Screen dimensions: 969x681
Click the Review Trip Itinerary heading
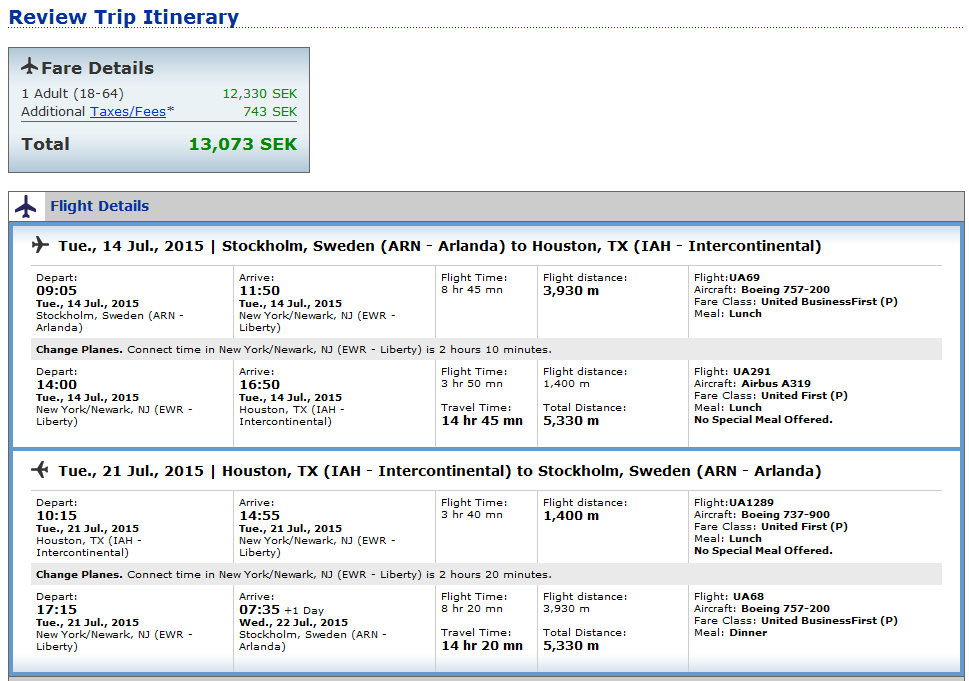(124, 17)
